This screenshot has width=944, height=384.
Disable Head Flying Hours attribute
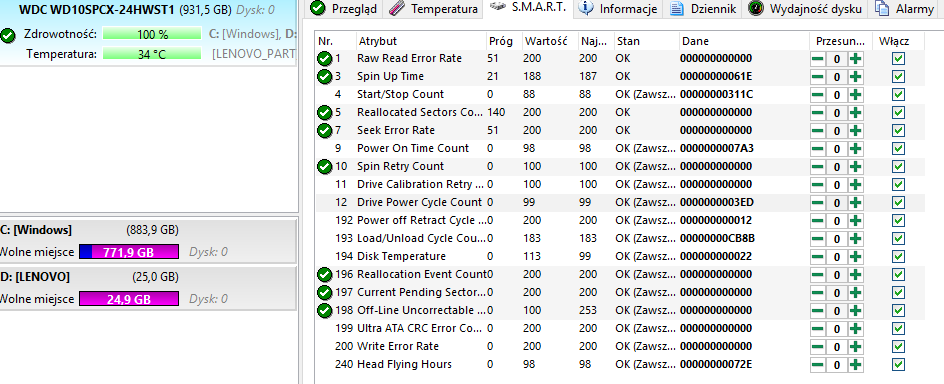click(898, 365)
